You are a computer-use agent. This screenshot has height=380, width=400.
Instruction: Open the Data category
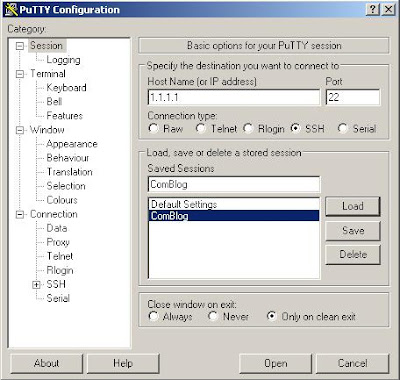coord(57,228)
